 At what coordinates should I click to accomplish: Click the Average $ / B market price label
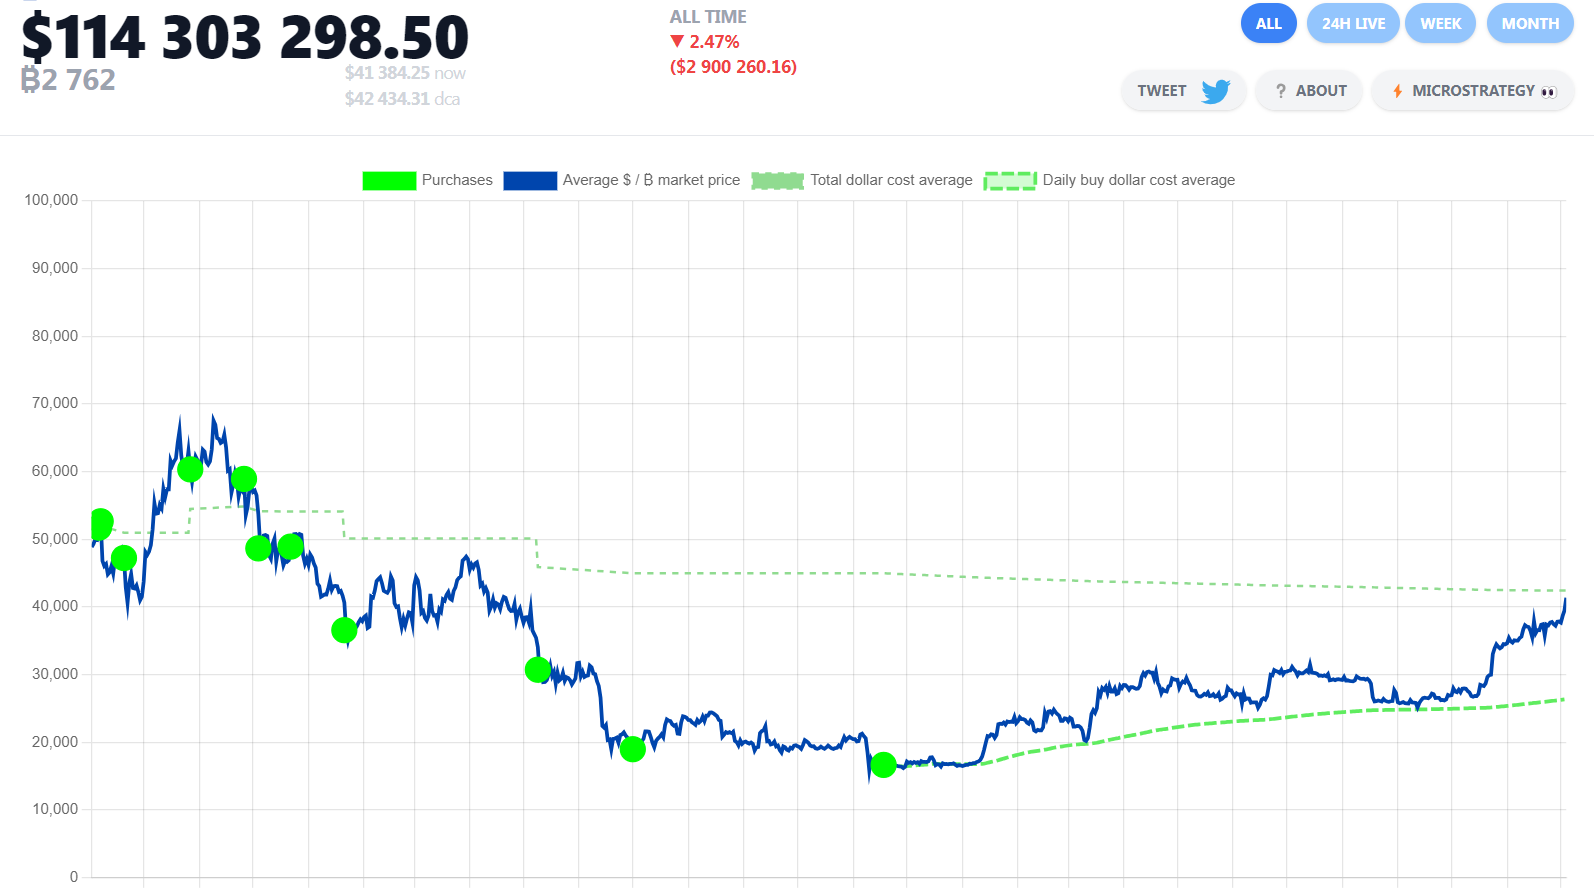(x=651, y=180)
